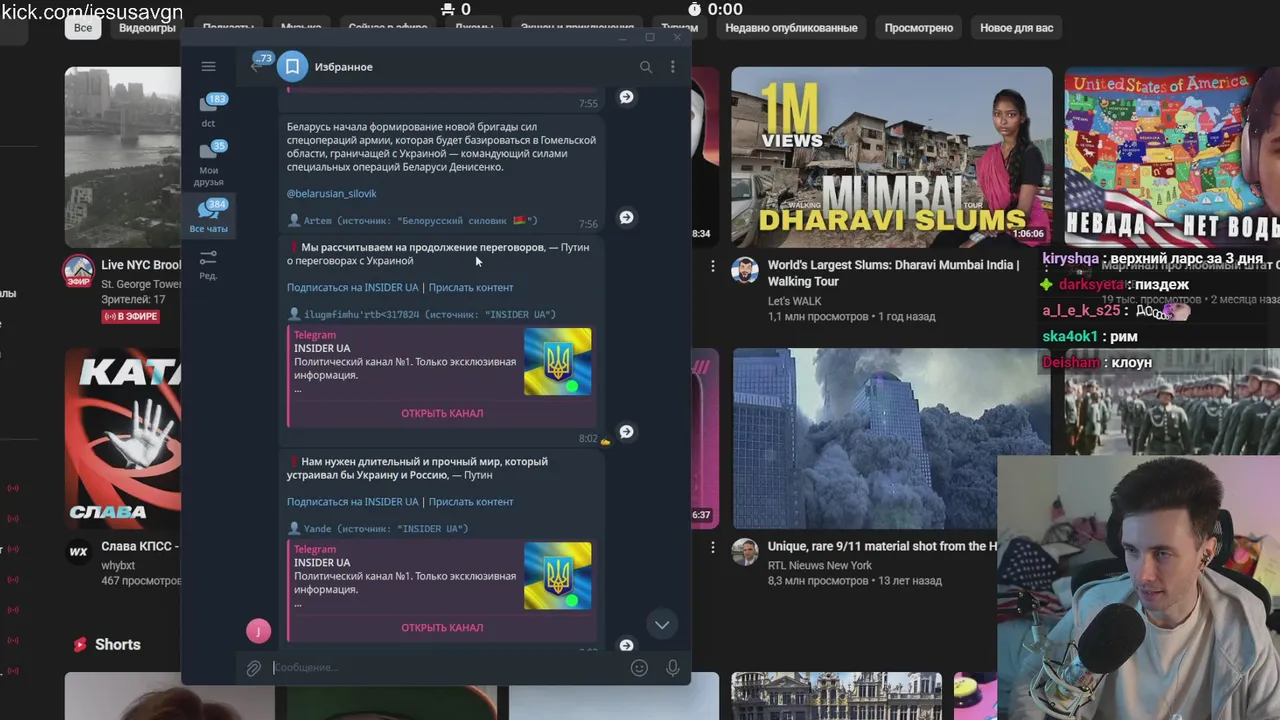Open INSIDER UA trident image in 8:02 message
The height and width of the screenshot is (720, 1280).
coord(557,362)
